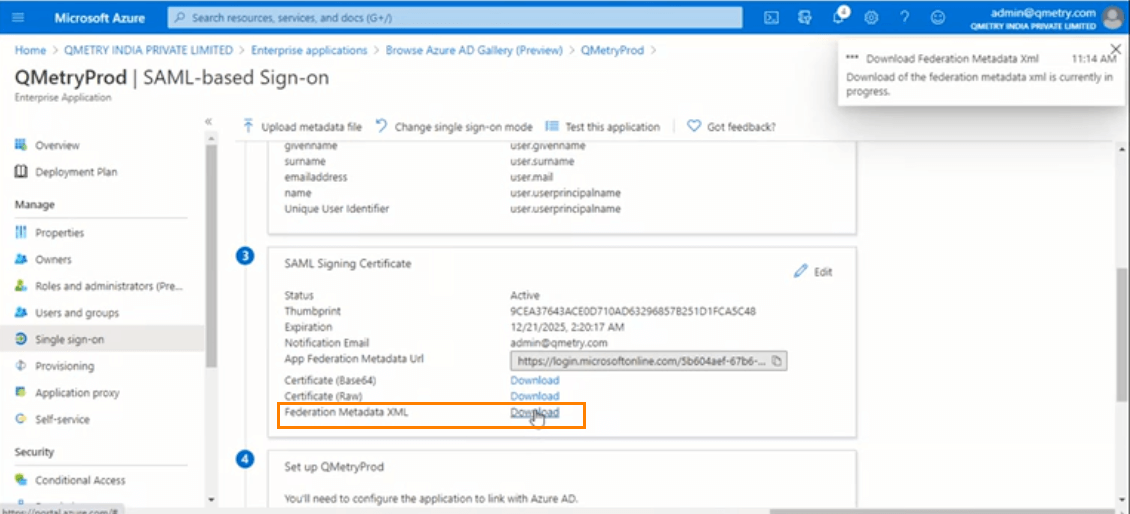Click Change single sign-on mode
The height and width of the screenshot is (514, 1130).
coord(454,127)
